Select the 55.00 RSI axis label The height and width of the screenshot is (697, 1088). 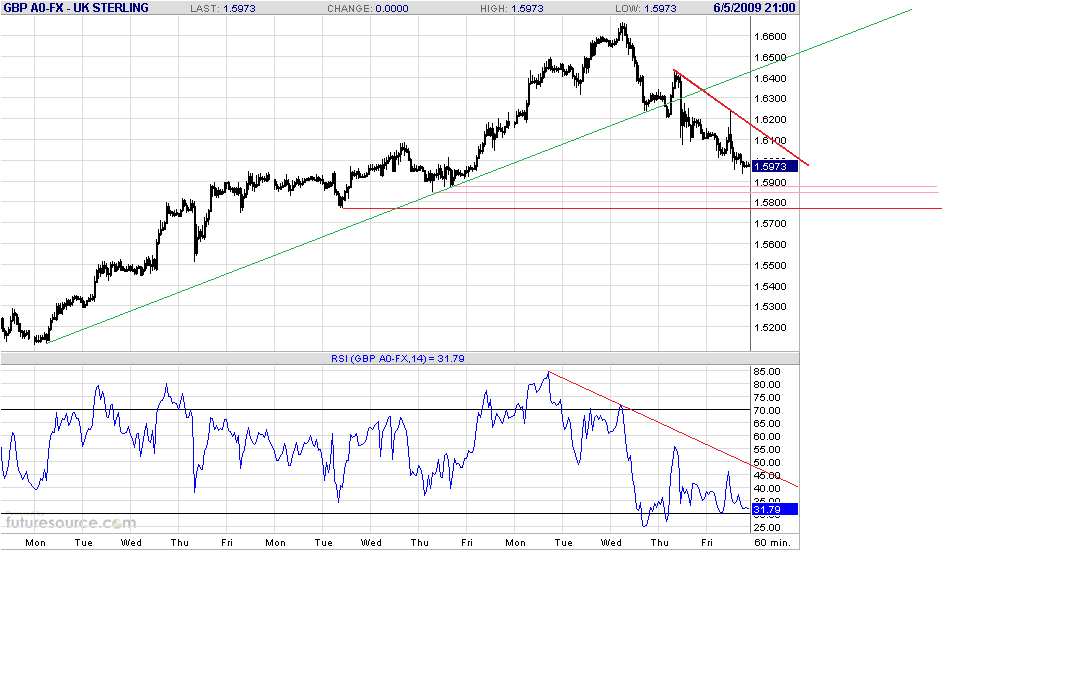click(x=767, y=450)
